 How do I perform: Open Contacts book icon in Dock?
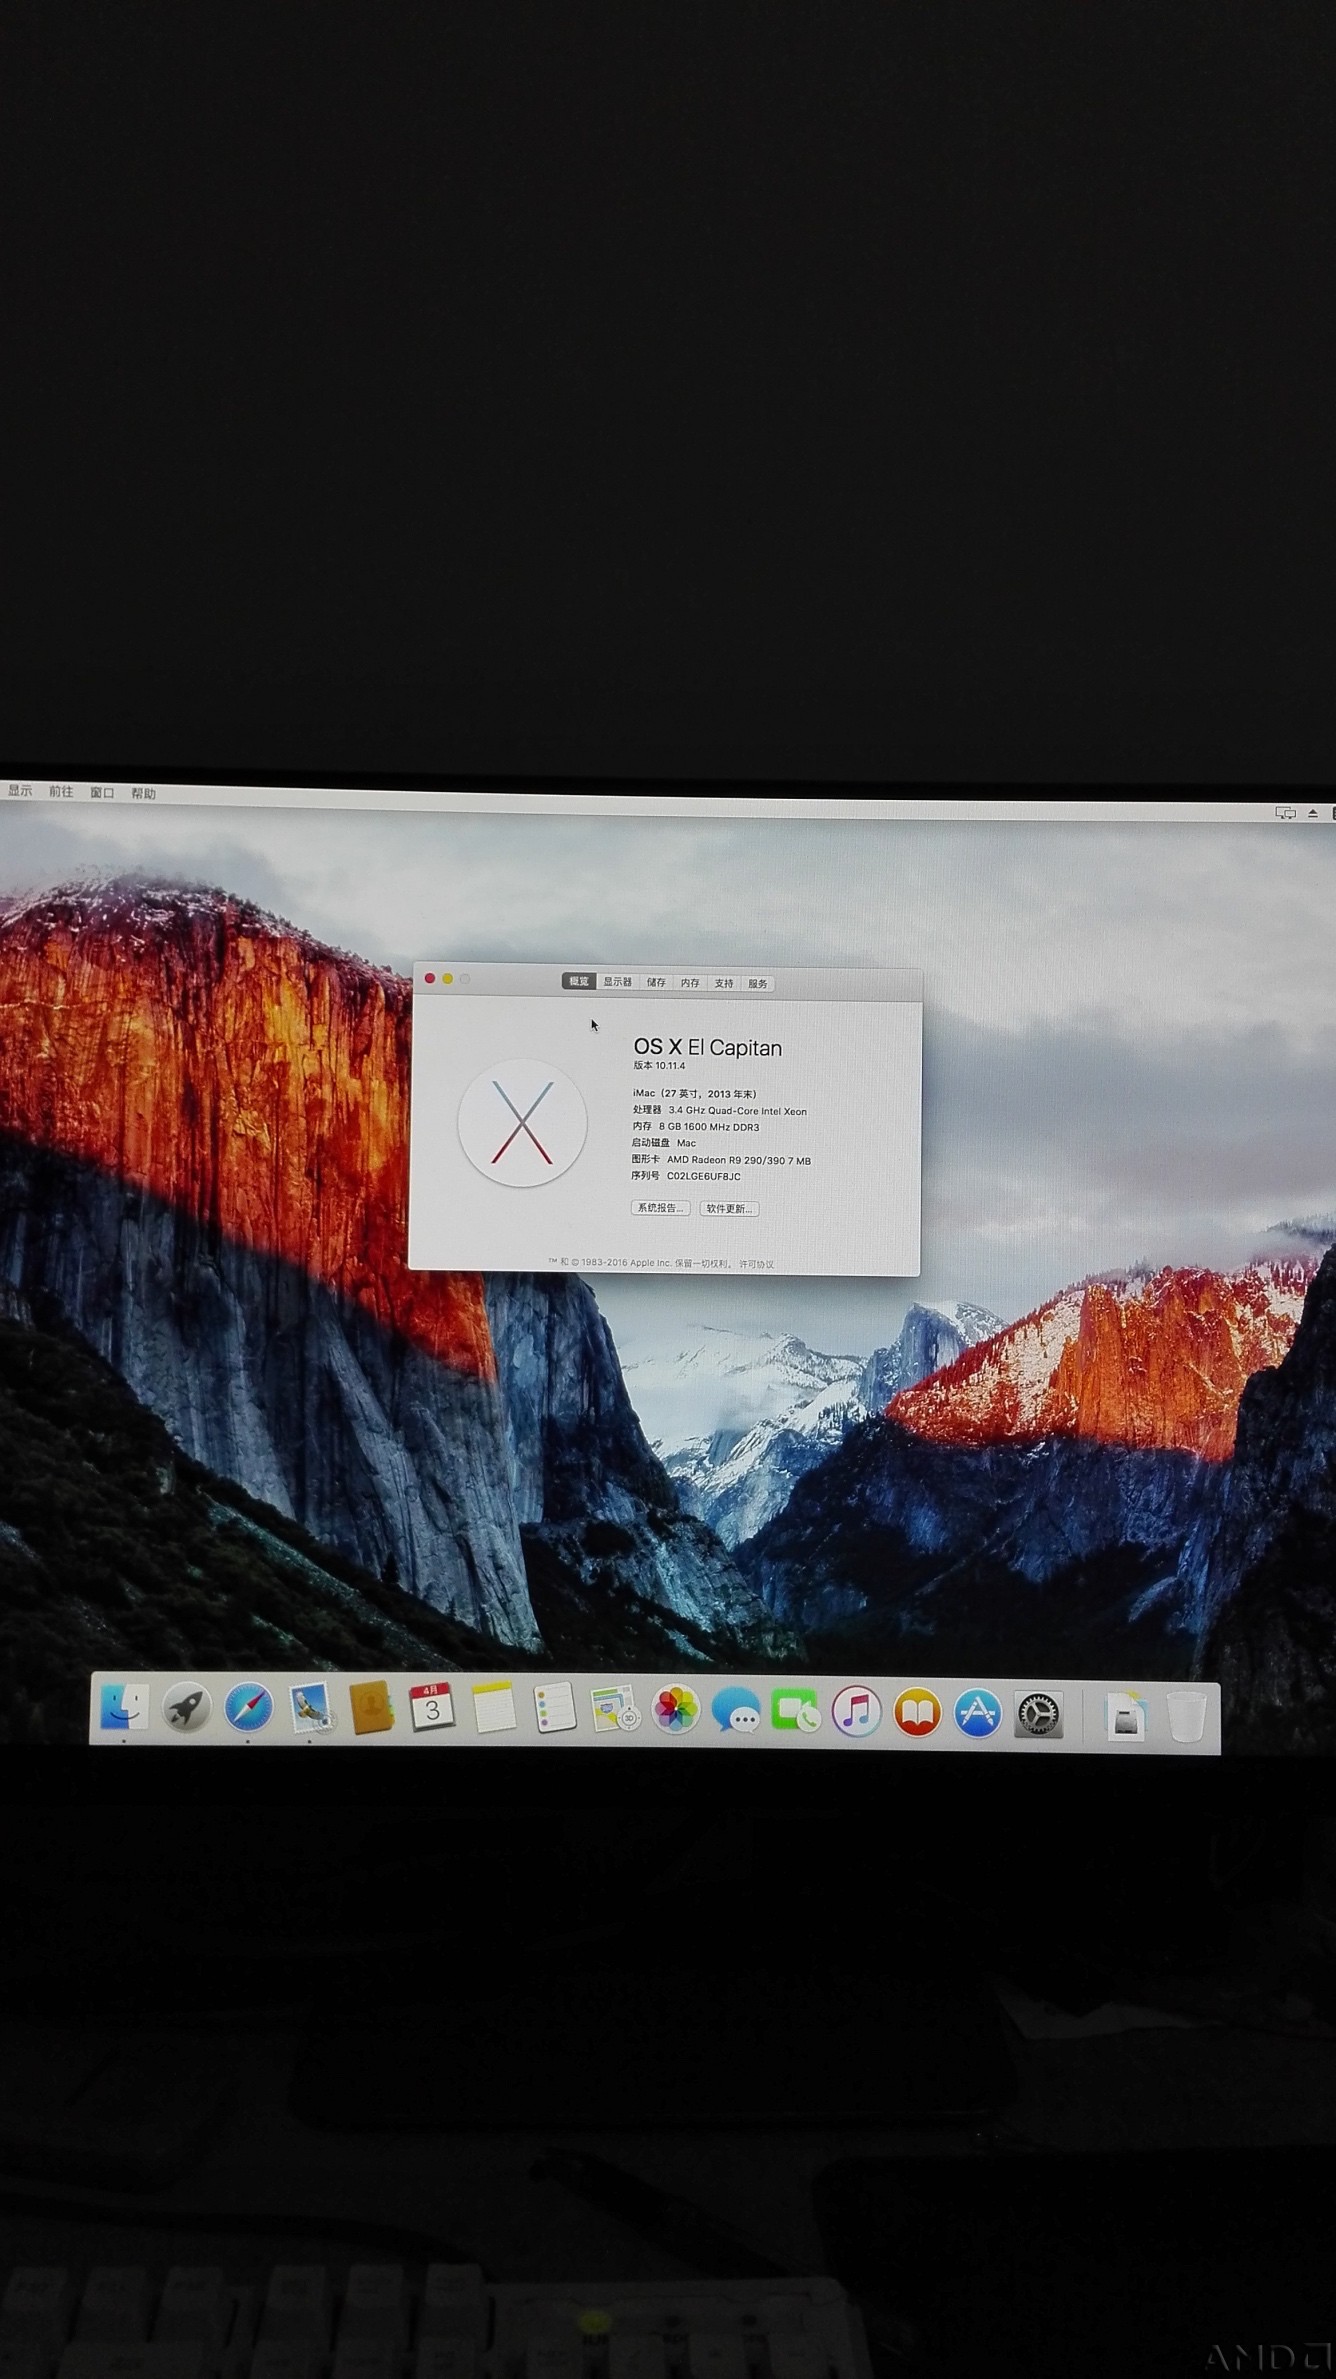coord(371,1708)
